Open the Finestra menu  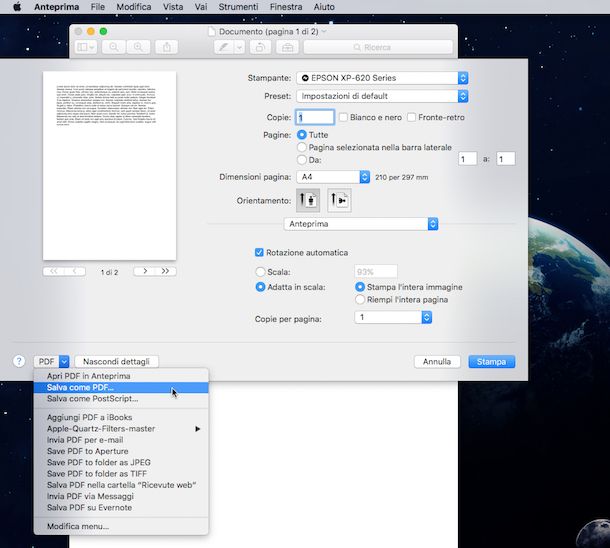coord(286,7)
